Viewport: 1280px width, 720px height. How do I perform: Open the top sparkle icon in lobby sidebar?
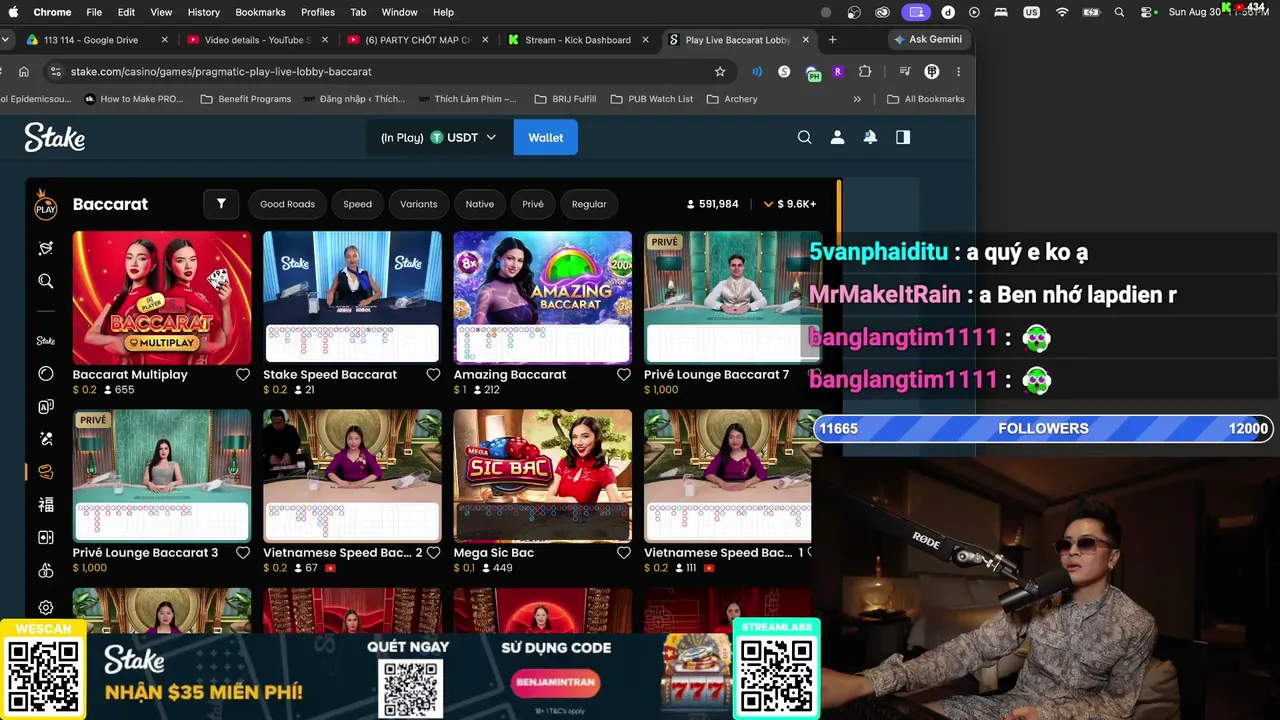(x=46, y=248)
